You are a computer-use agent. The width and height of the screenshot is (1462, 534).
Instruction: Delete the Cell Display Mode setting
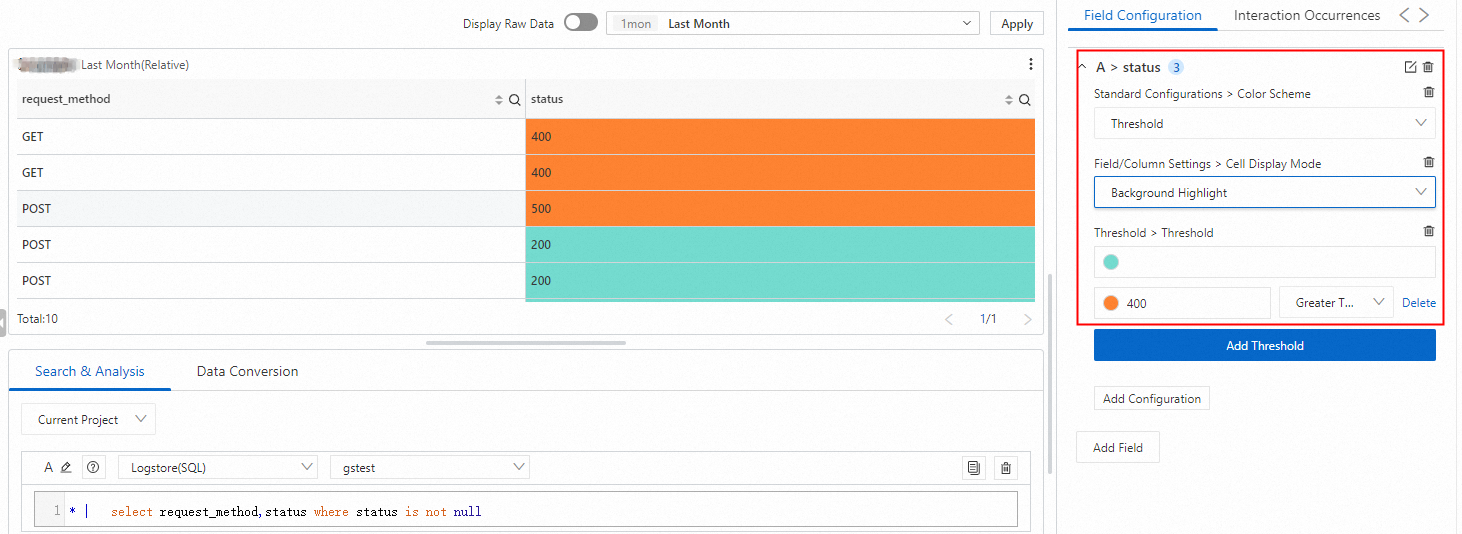pyautogui.click(x=1428, y=163)
